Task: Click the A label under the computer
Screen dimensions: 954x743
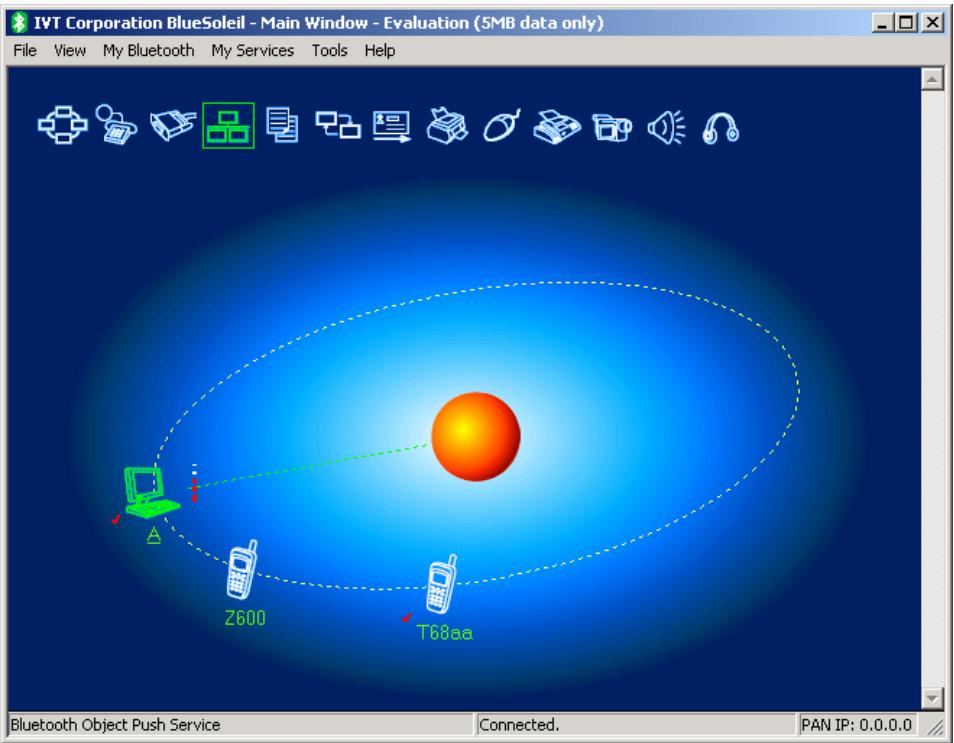Action: point(154,535)
